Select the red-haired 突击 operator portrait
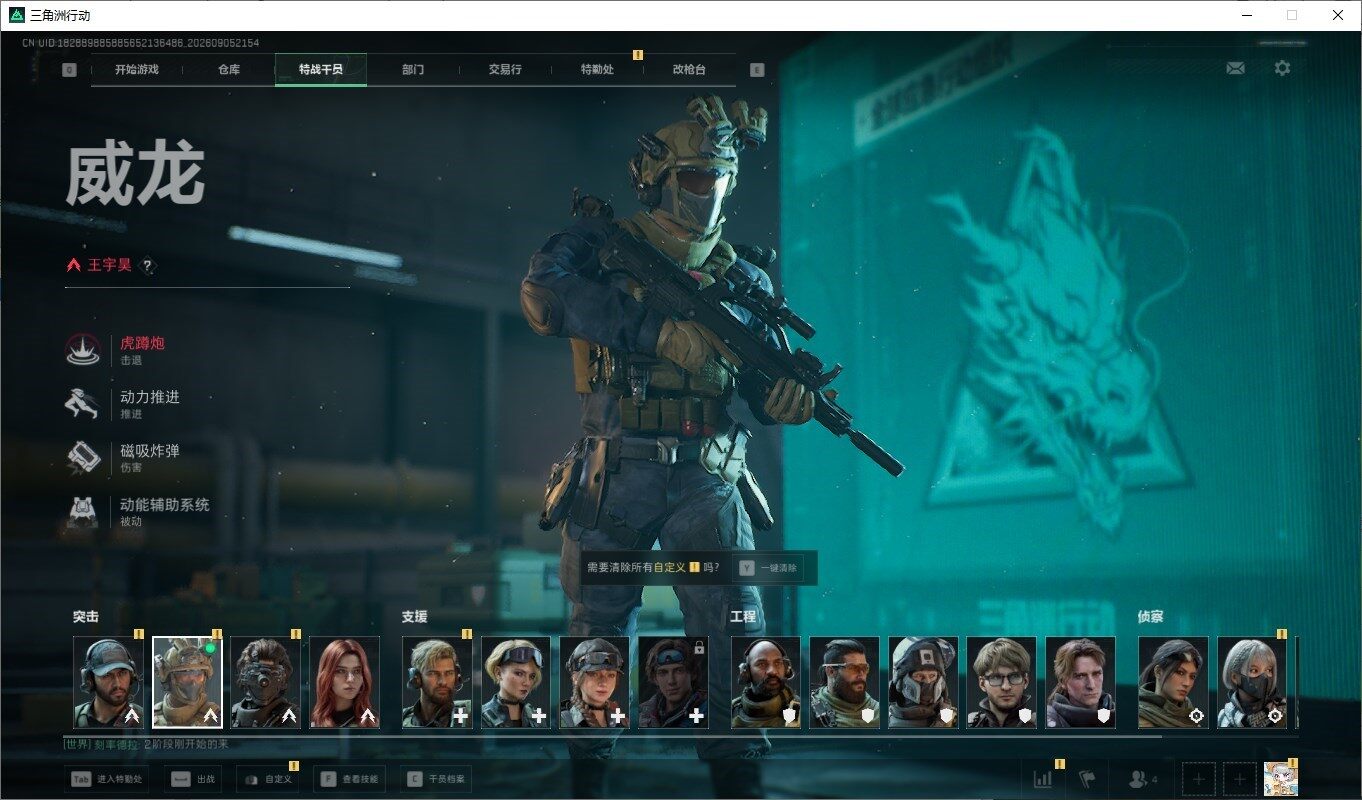 (345, 682)
